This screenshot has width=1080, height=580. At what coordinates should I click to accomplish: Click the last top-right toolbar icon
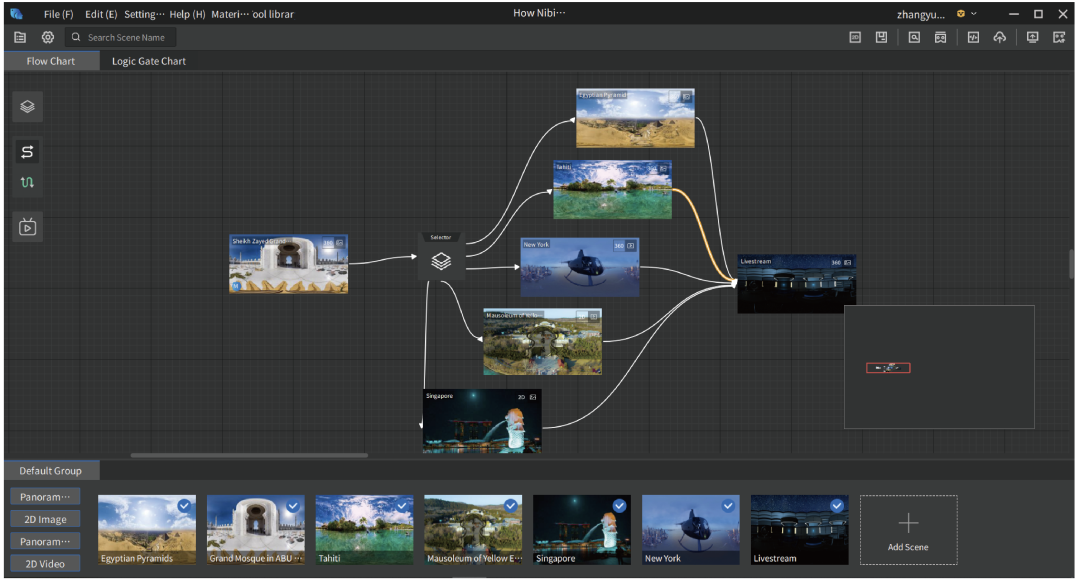[x=1059, y=37]
